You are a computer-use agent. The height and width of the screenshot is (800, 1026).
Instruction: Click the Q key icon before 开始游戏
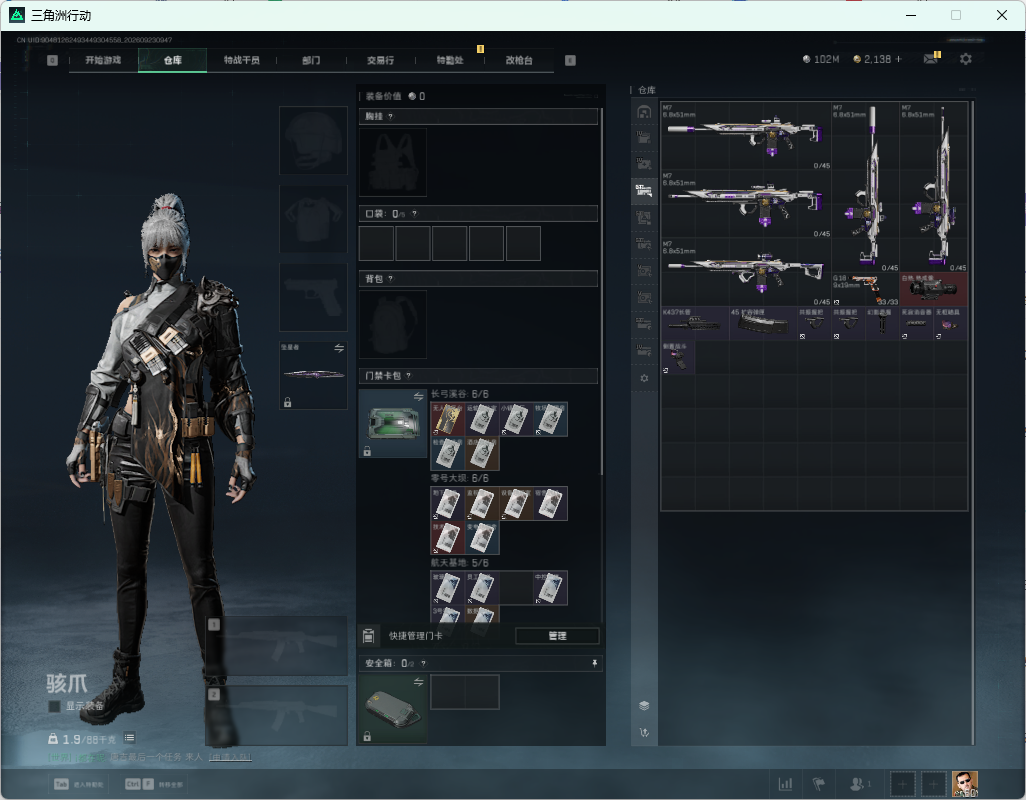point(52,60)
